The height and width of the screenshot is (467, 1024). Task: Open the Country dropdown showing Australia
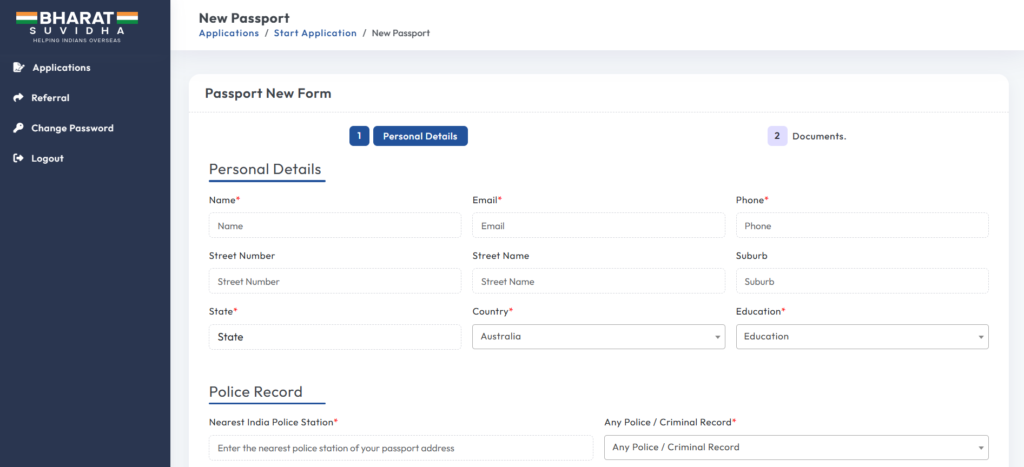[x=598, y=337]
